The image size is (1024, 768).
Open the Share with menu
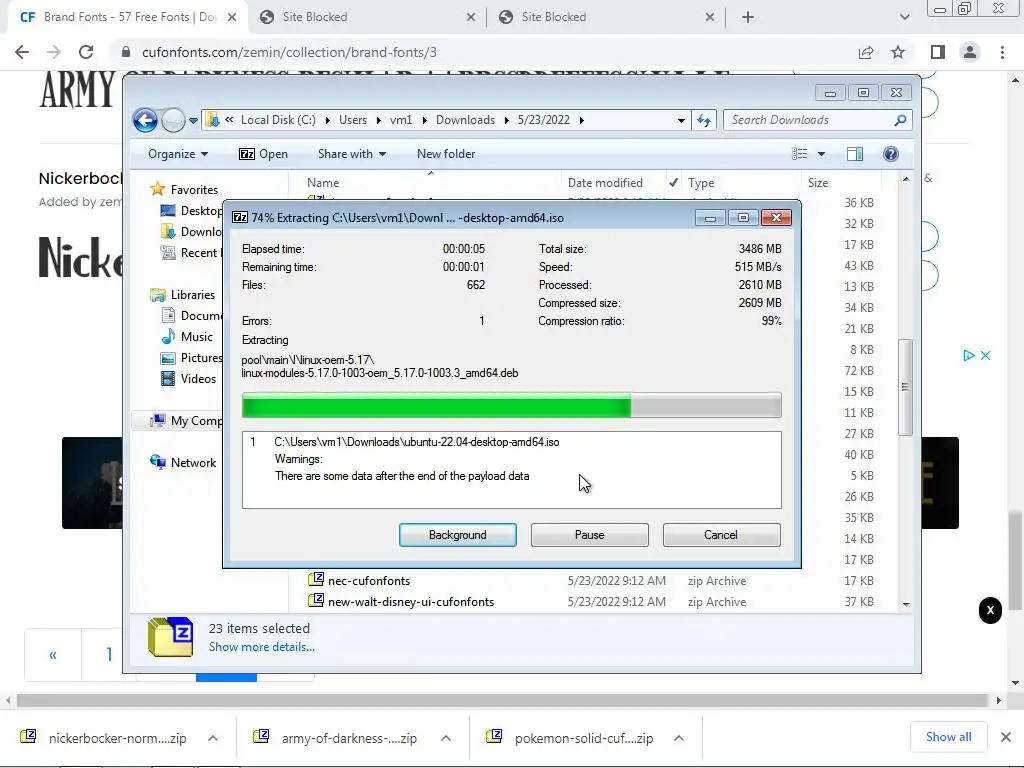tap(351, 154)
